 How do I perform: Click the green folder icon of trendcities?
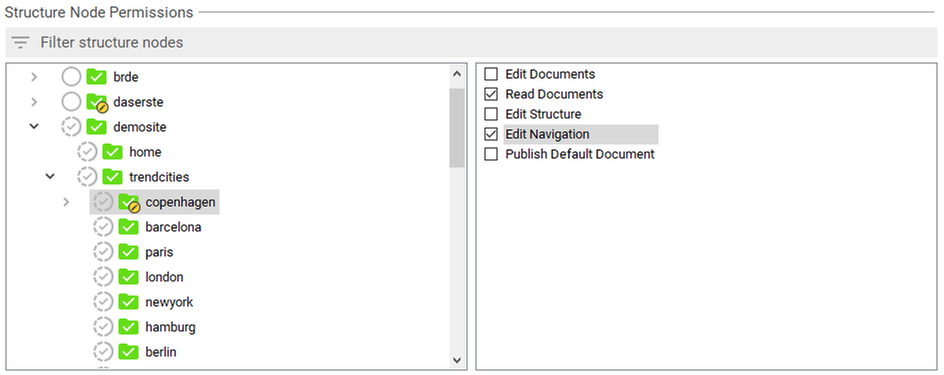click(x=113, y=177)
